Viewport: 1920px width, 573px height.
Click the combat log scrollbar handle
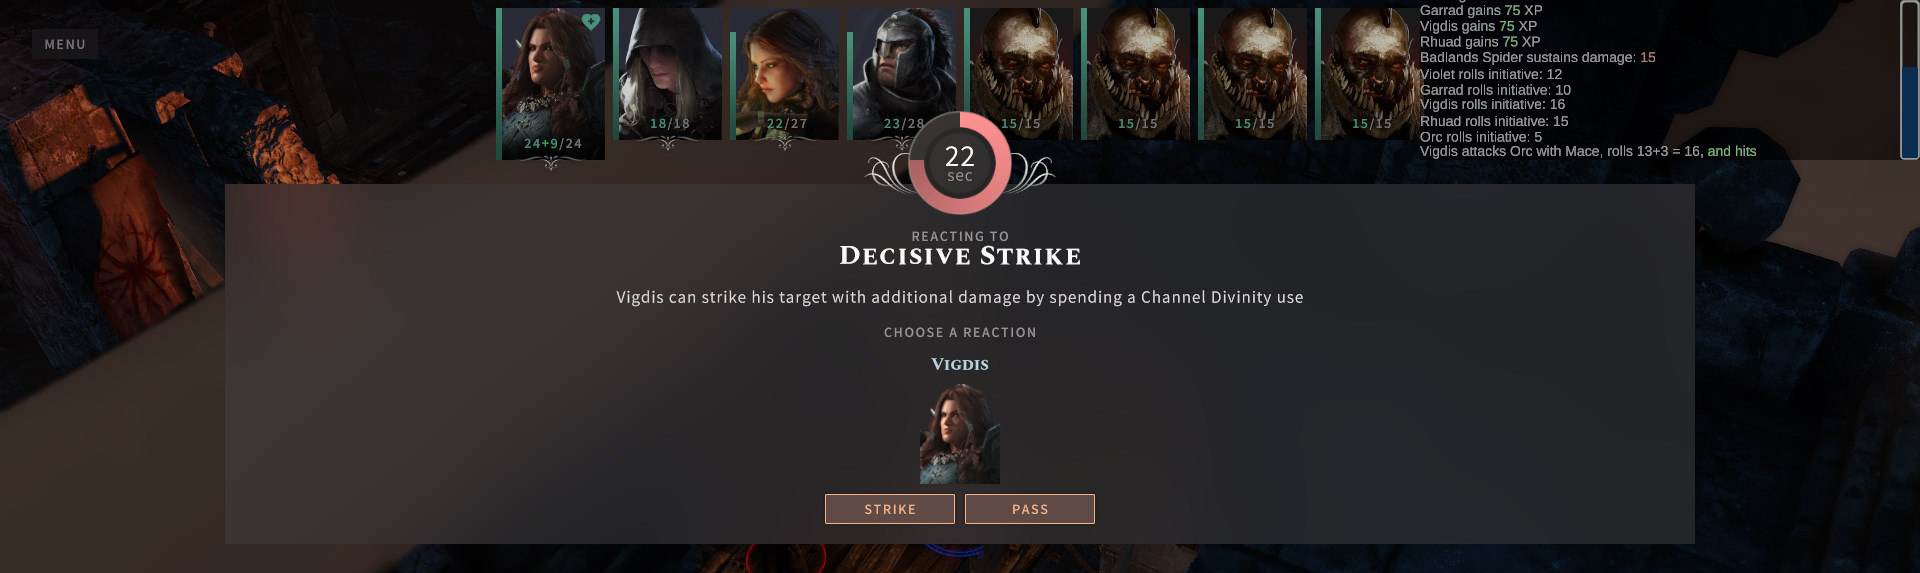pyautogui.click(x=1909, y=111)
